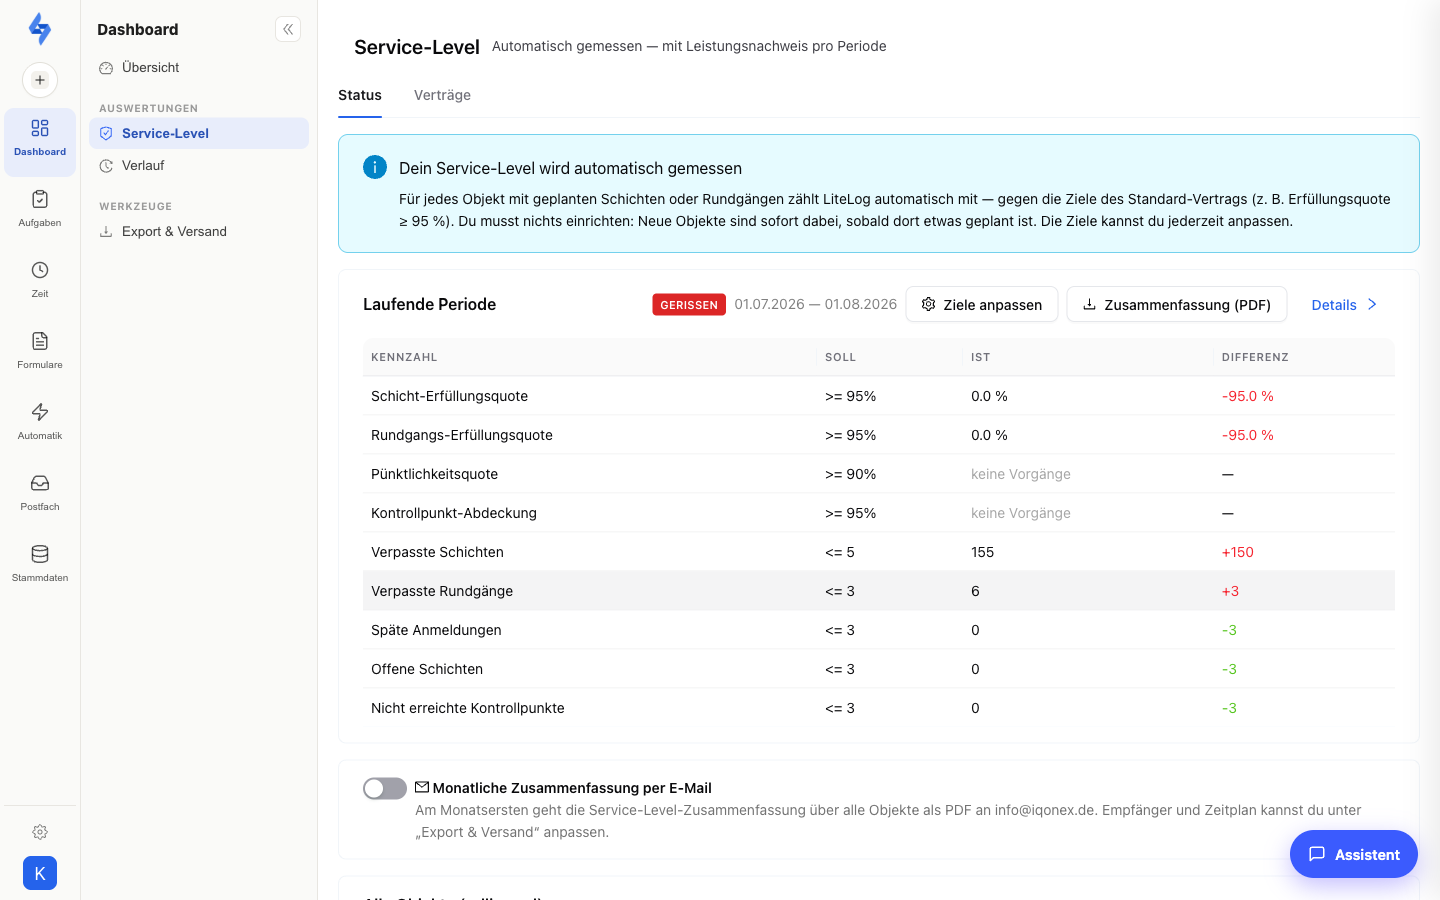
Task: Select the Status tab
Action: point(360,95)
